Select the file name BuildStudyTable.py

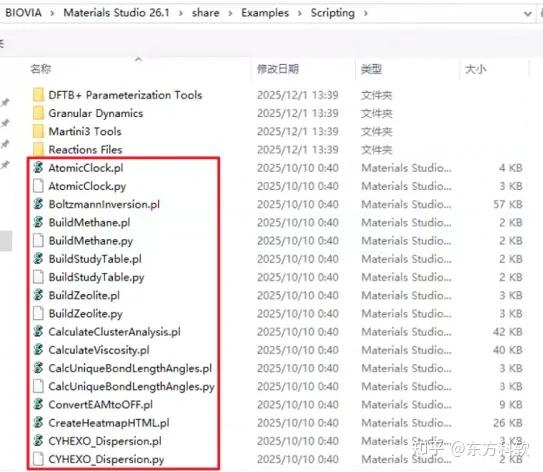pos(96,277)
